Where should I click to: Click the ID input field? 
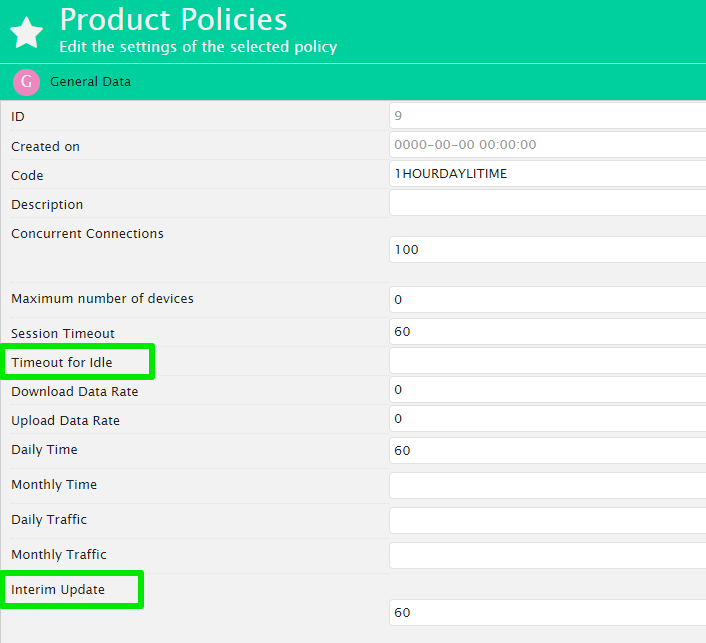click(547, 116)
